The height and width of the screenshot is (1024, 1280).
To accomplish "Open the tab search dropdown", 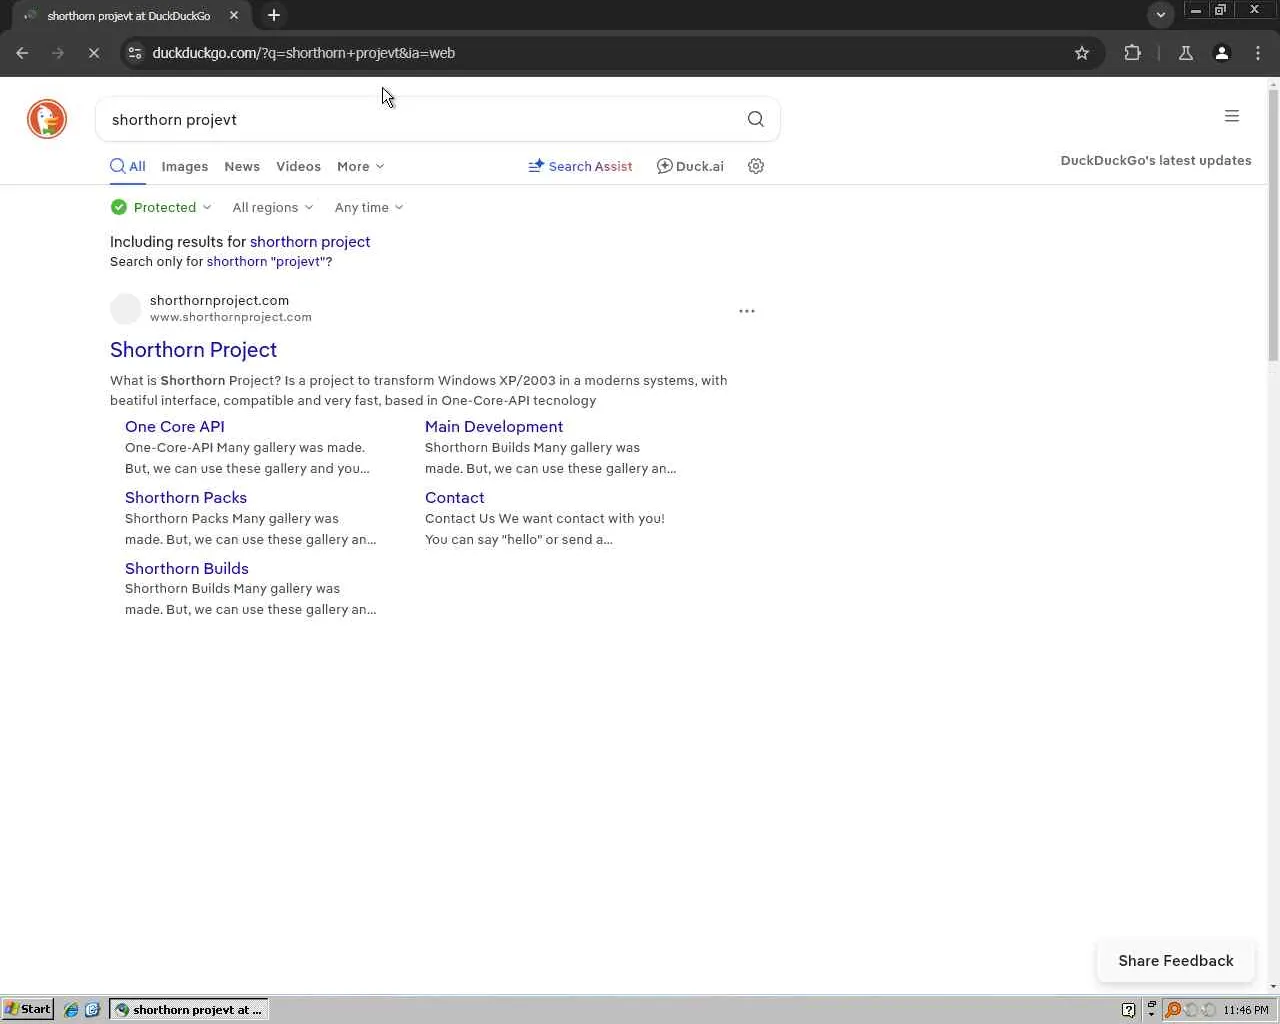I will tap(1161, 15).
